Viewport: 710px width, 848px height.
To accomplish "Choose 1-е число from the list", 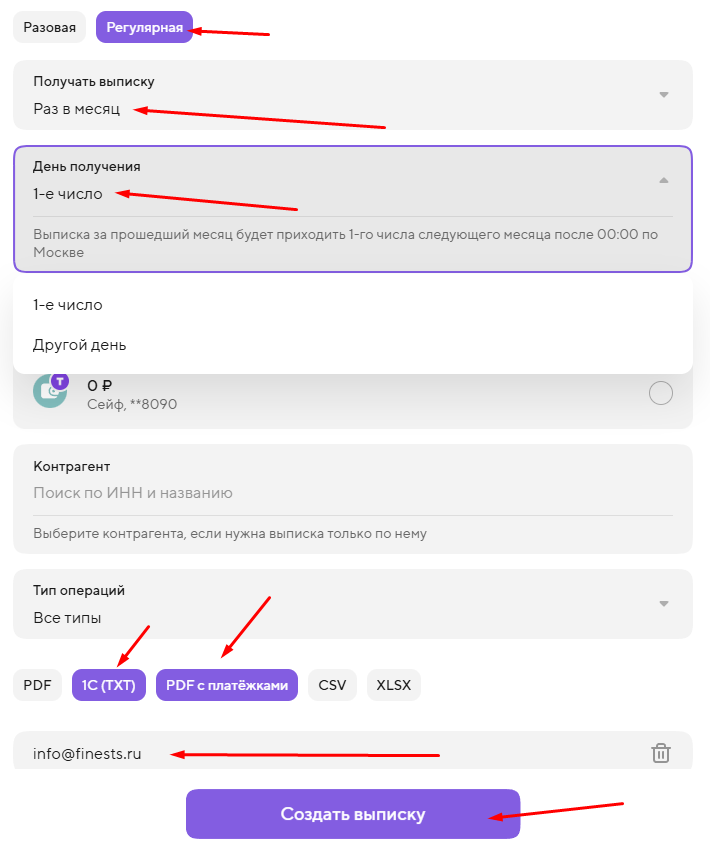I will tap(68, 305).
